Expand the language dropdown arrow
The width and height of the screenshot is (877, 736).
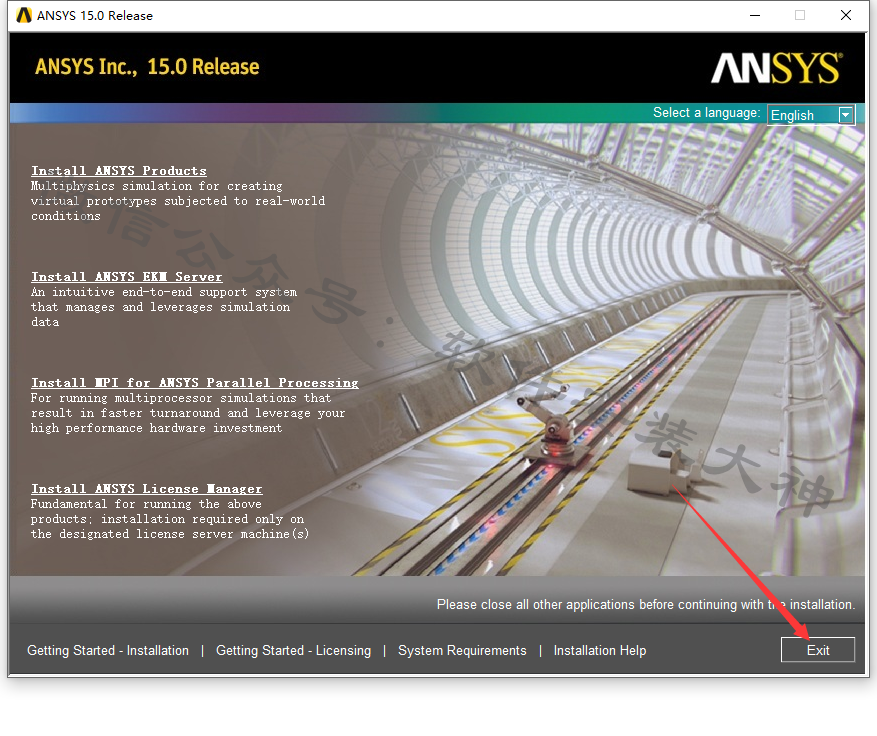pyautogui.click(x=846, y=115)
